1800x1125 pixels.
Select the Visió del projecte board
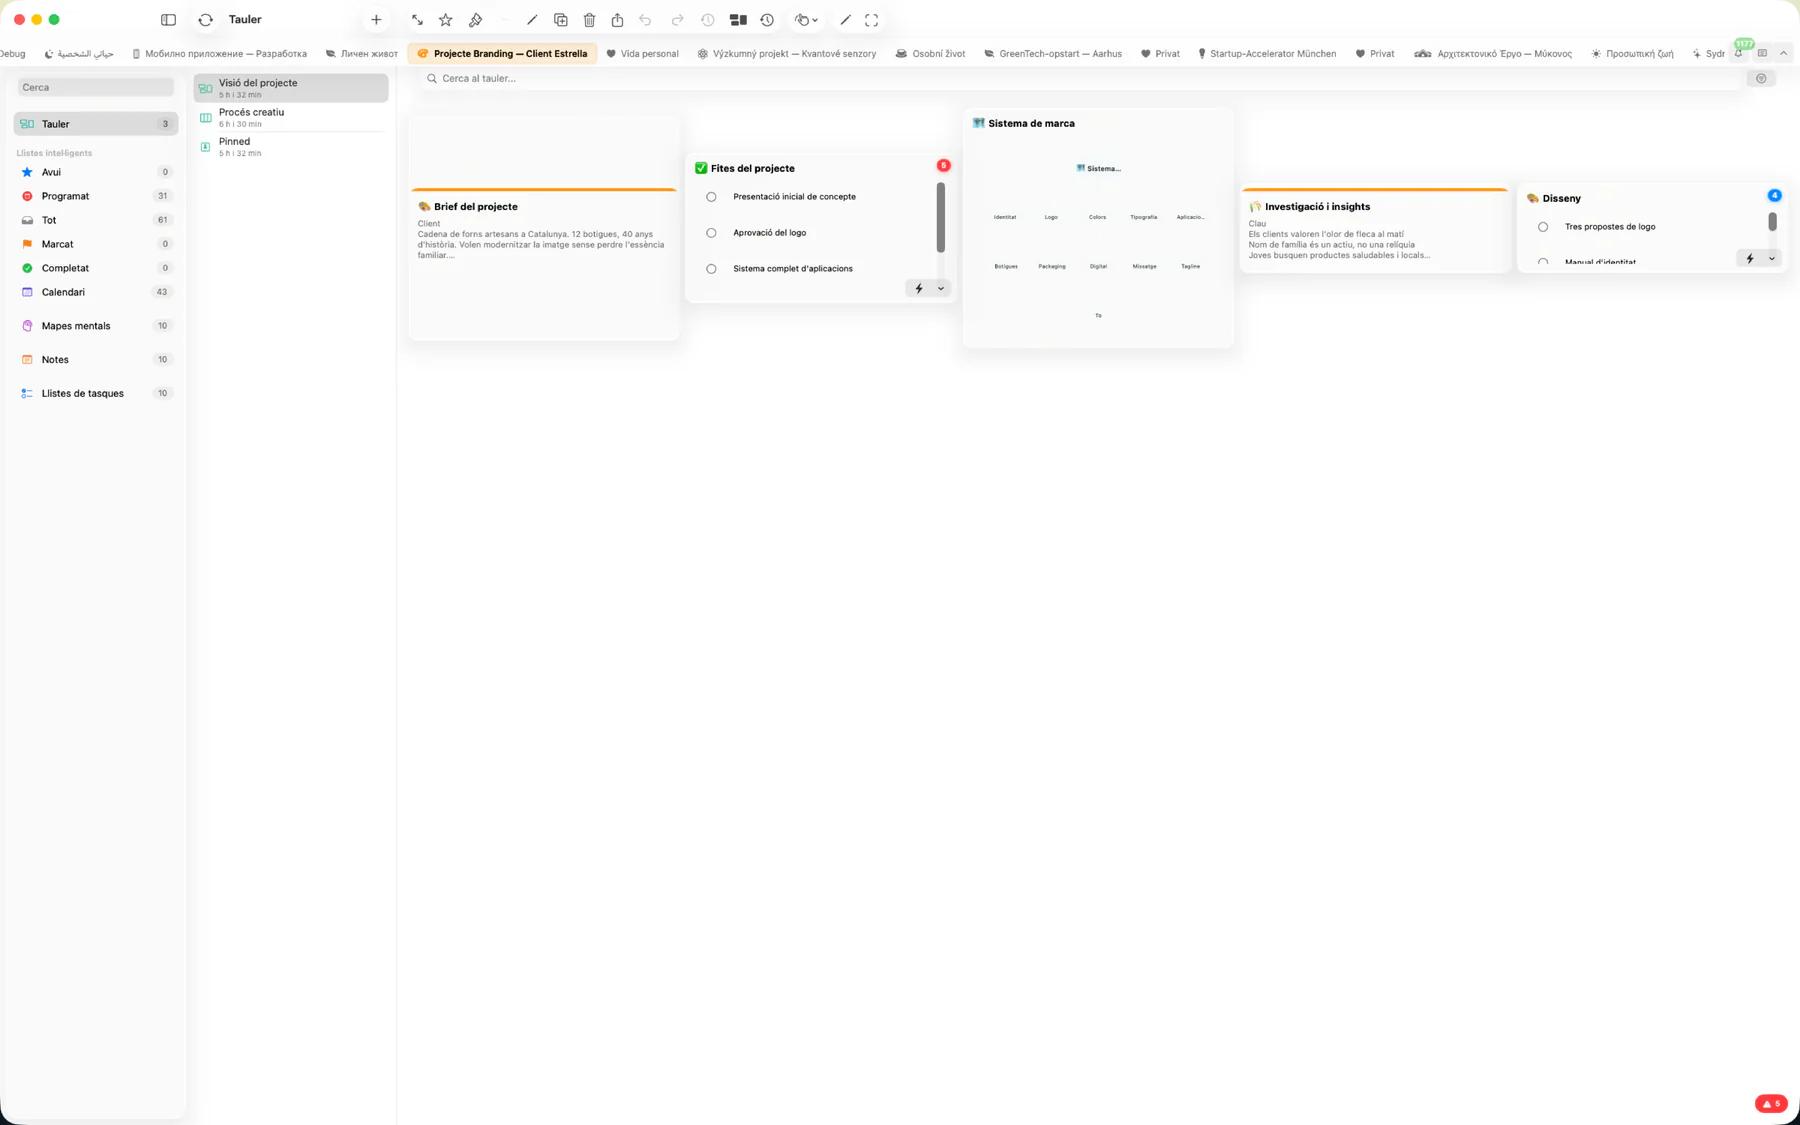click(291, 88)
